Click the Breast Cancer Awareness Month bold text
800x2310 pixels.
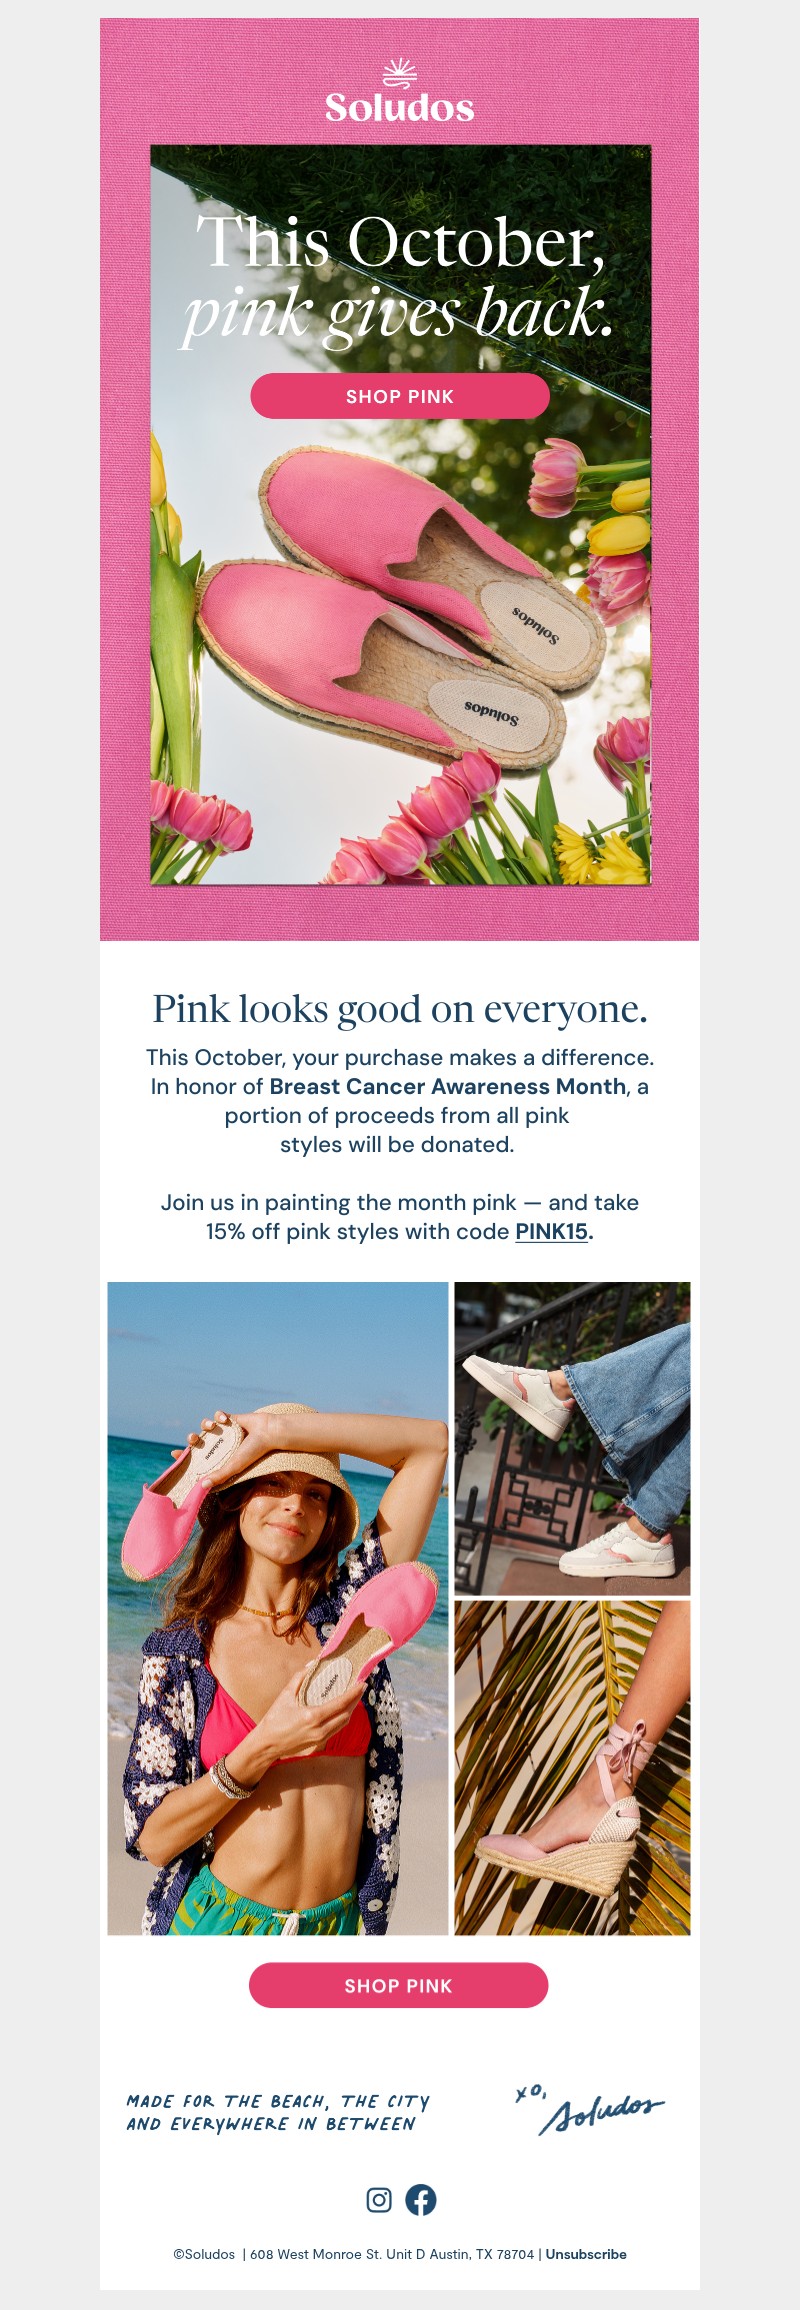point(448,1086)
